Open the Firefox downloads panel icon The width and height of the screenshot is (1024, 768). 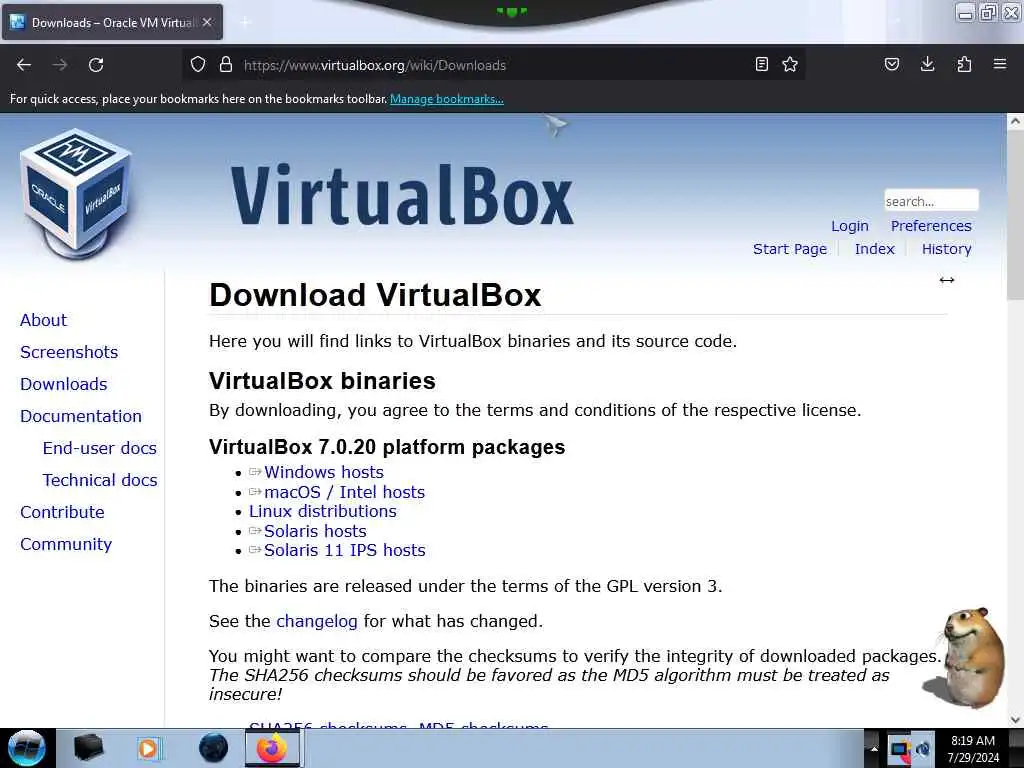927,64
